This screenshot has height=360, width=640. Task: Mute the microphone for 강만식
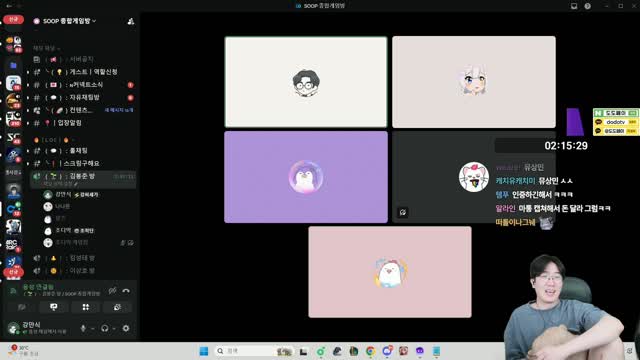pyautogui.click(x=83, y=328)
